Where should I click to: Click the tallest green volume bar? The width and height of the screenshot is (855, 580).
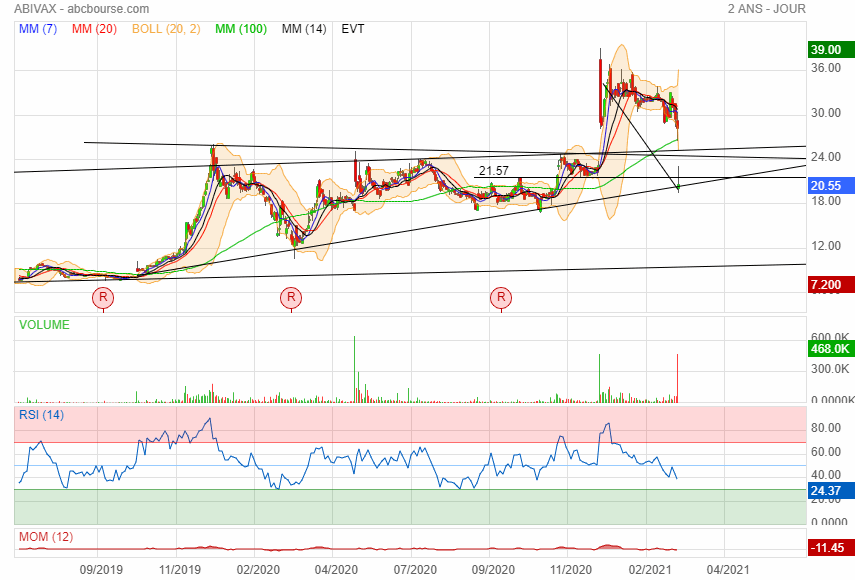(354, 369)
